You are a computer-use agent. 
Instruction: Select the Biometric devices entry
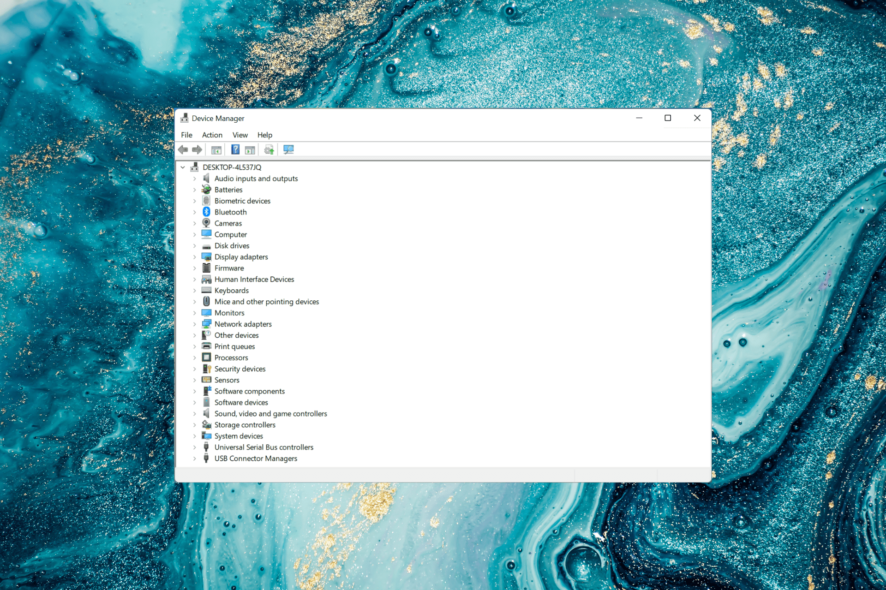coord(242,200)
